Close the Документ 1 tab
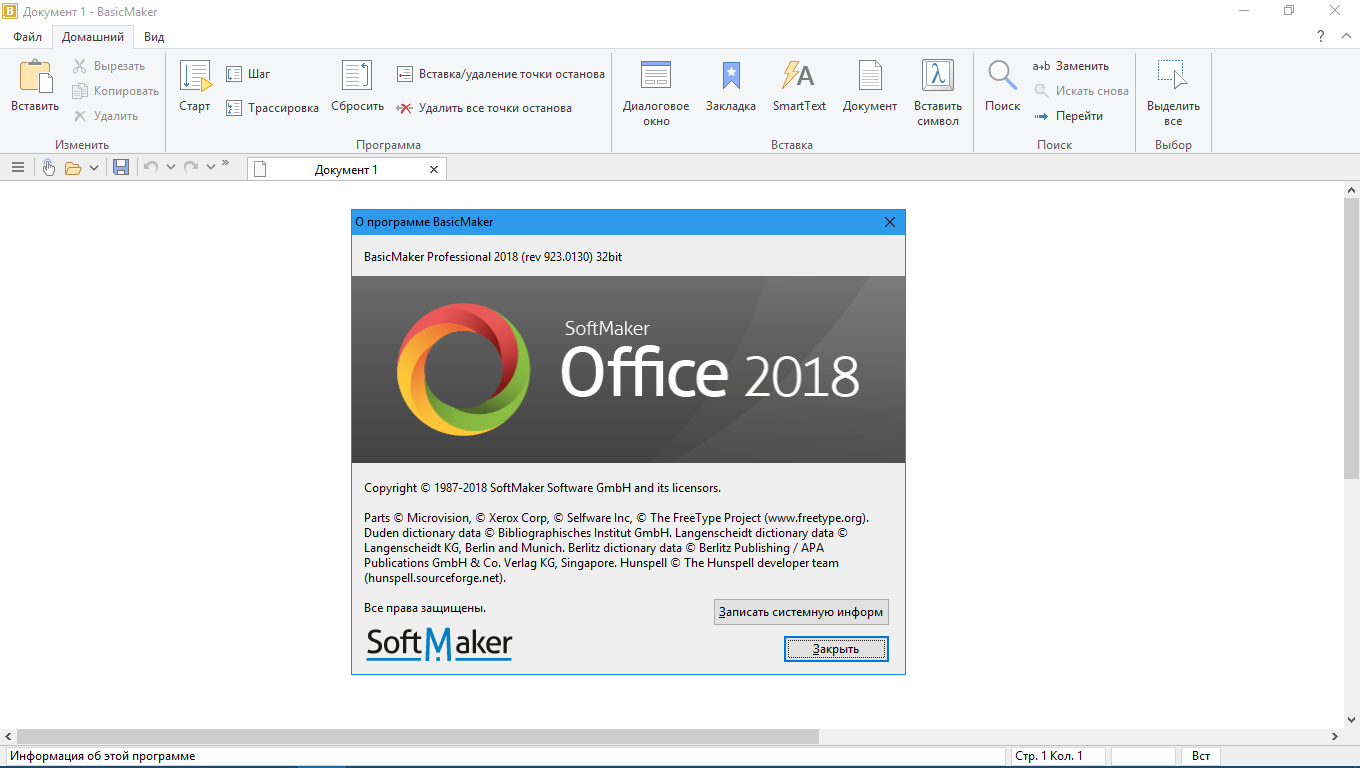 point(434,170)
